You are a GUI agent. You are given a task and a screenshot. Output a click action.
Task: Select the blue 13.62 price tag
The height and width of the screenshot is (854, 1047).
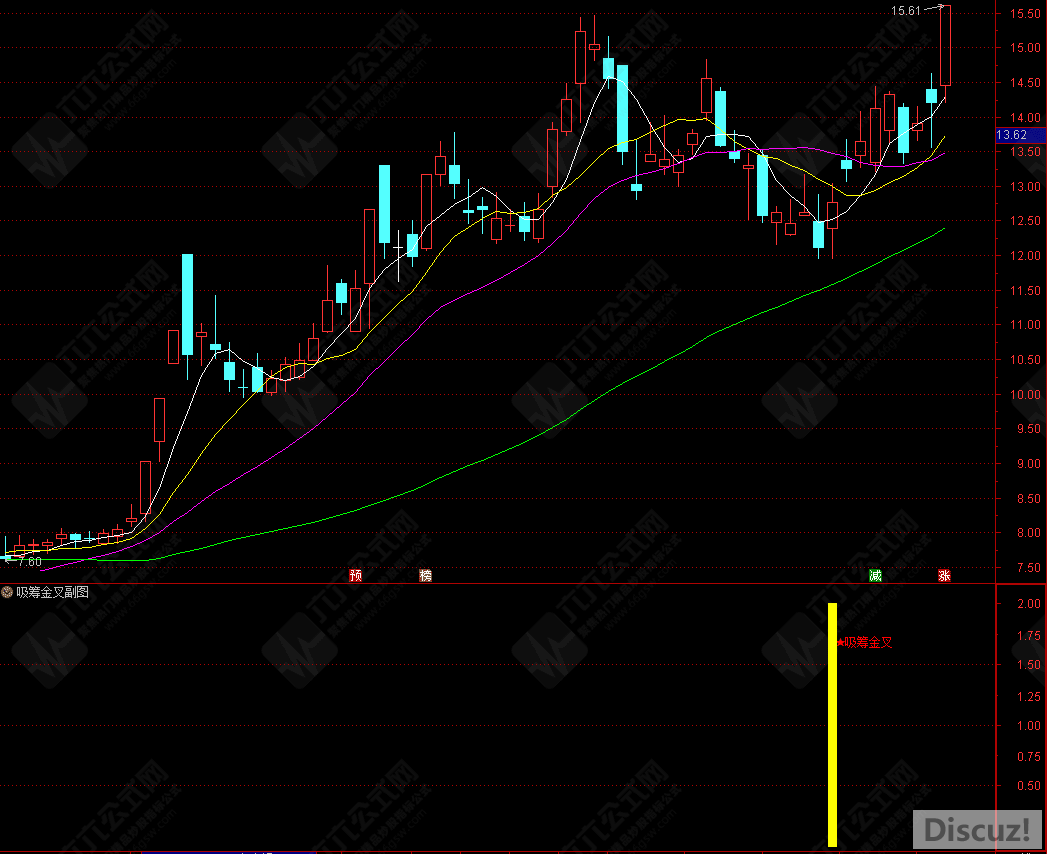(x=1012, y=135)
